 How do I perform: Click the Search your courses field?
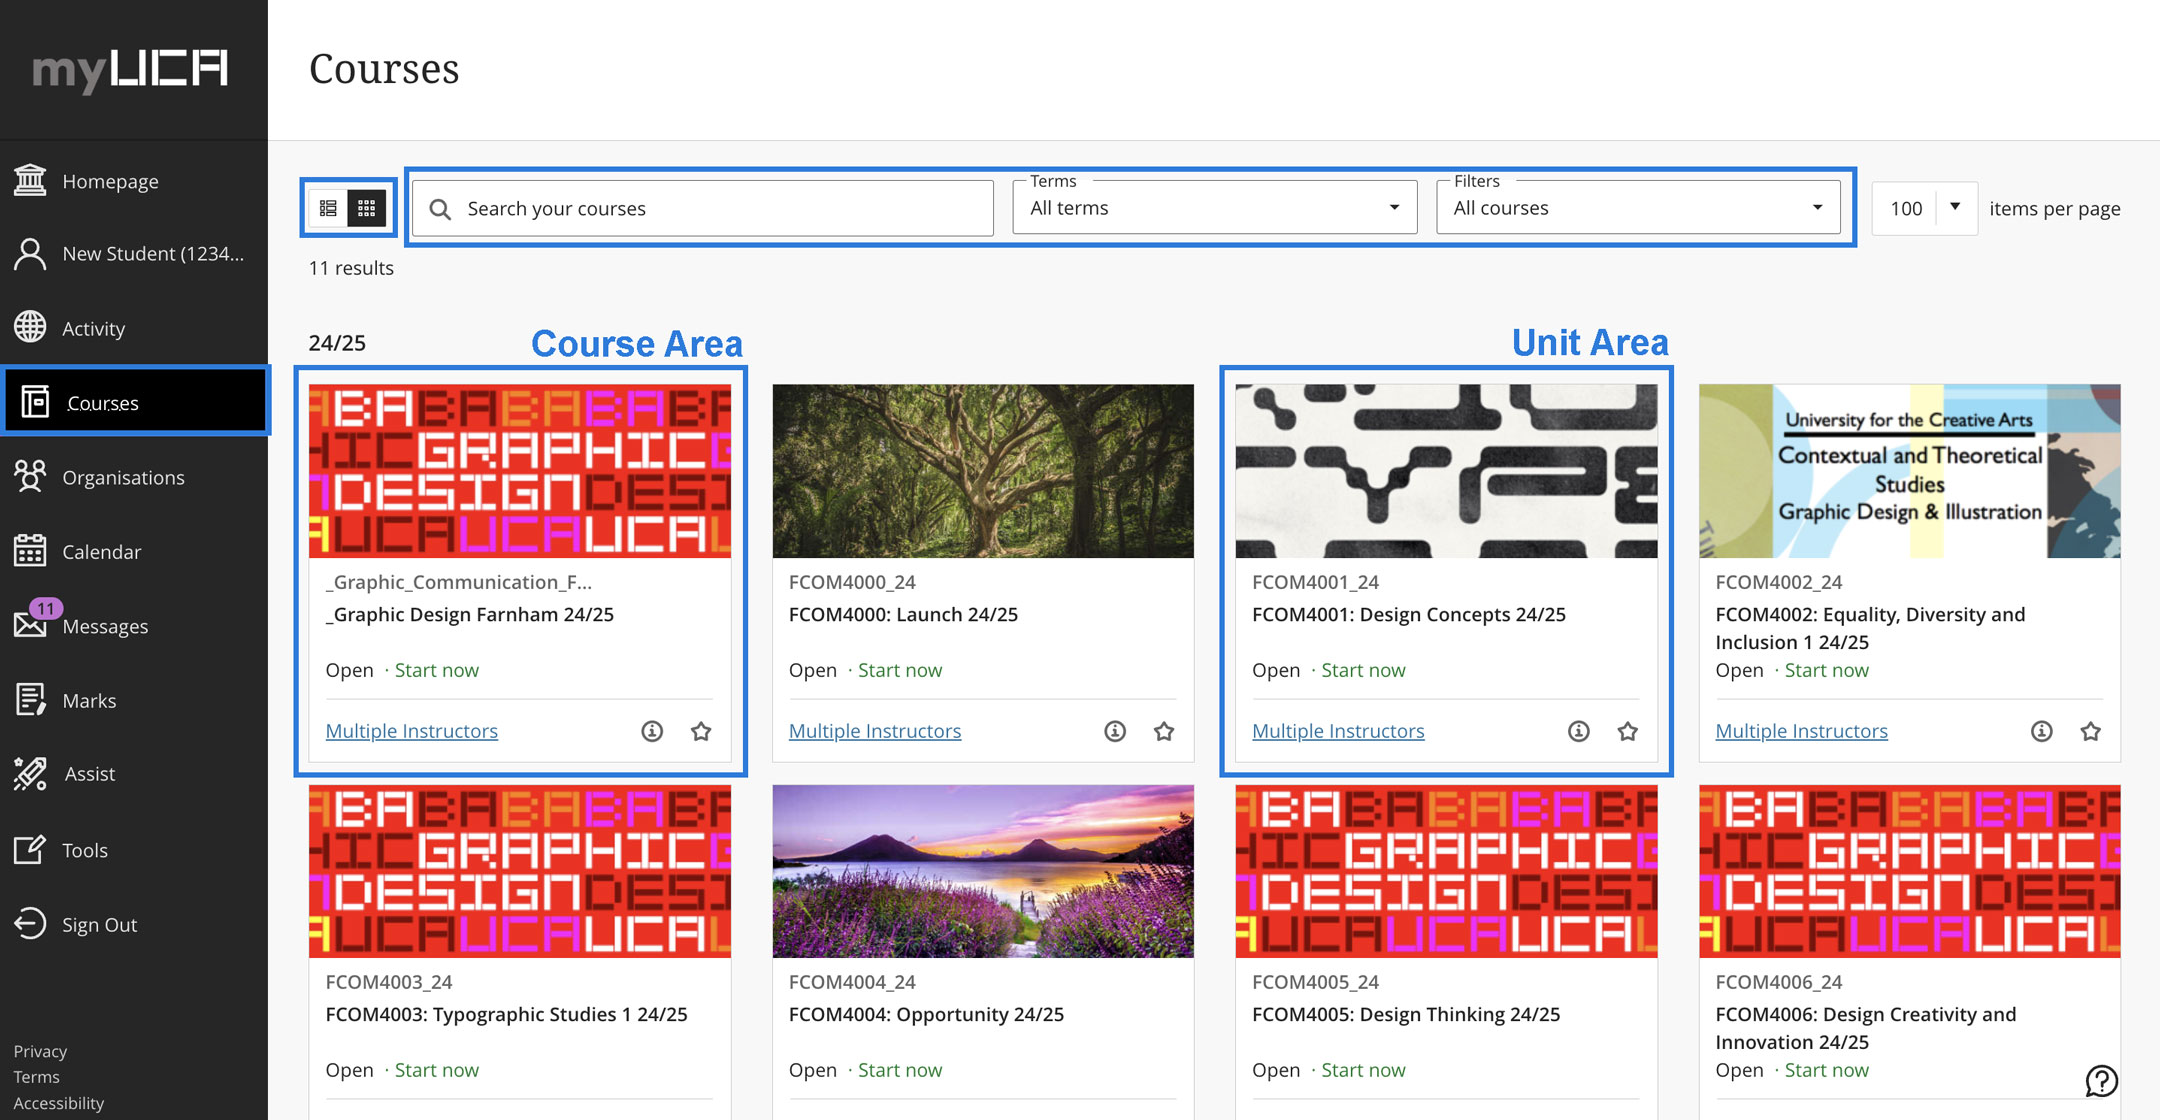pos(703,208)
